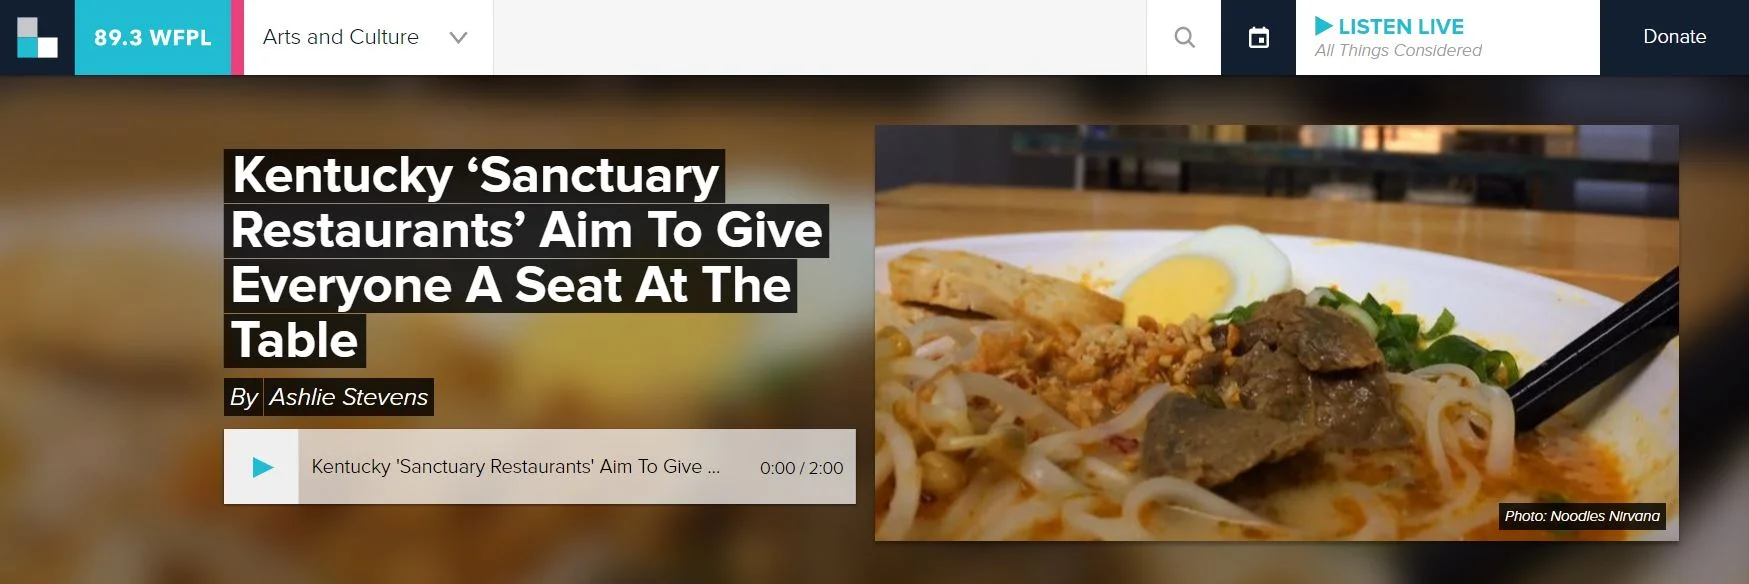Click the article headline about Sanctuary Restaurants
The width and height of the screenshot is (1749, 584).
pyautogui.click(x=526, y=258)
